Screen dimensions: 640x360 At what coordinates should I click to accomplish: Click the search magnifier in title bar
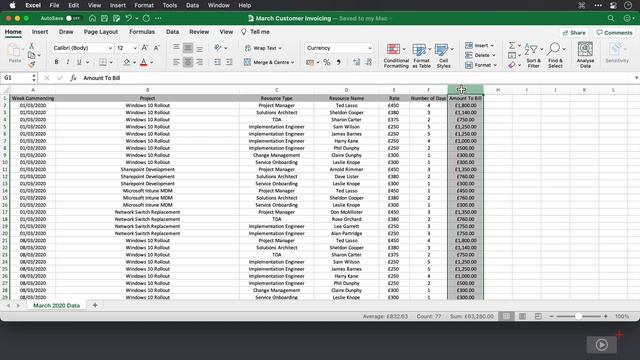coord(611,18)
